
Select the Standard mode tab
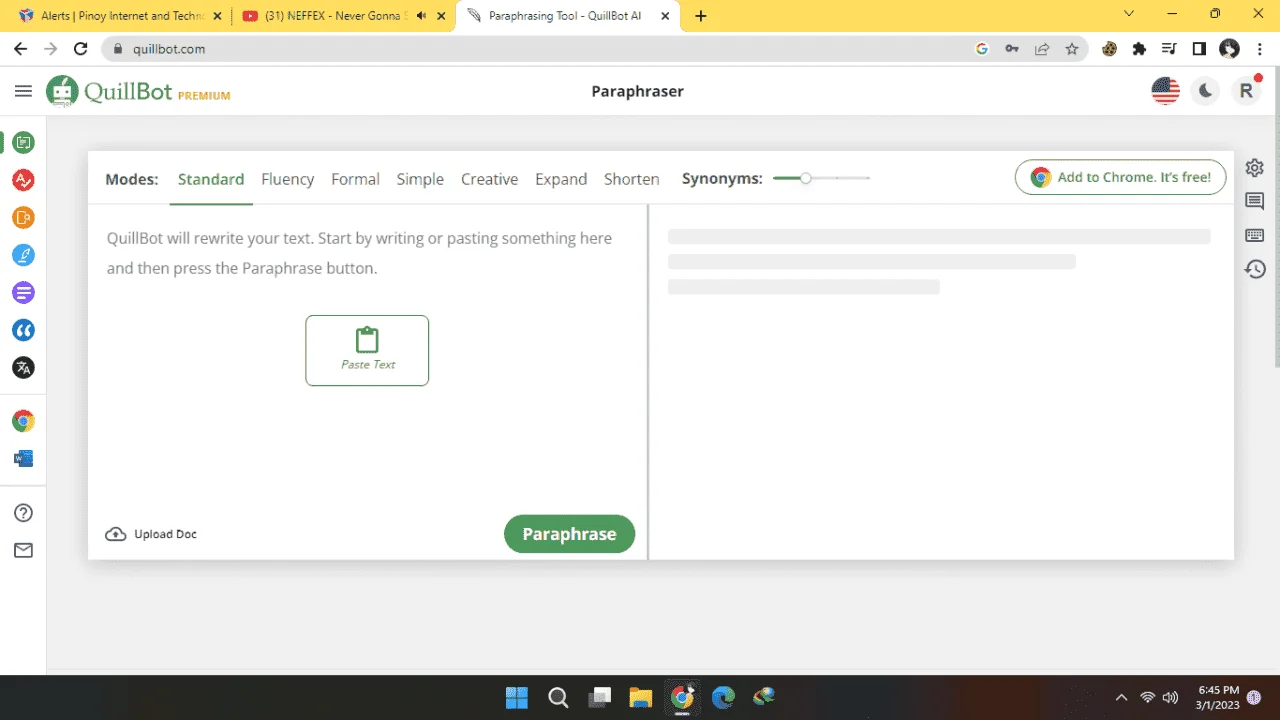coord(211,179)
